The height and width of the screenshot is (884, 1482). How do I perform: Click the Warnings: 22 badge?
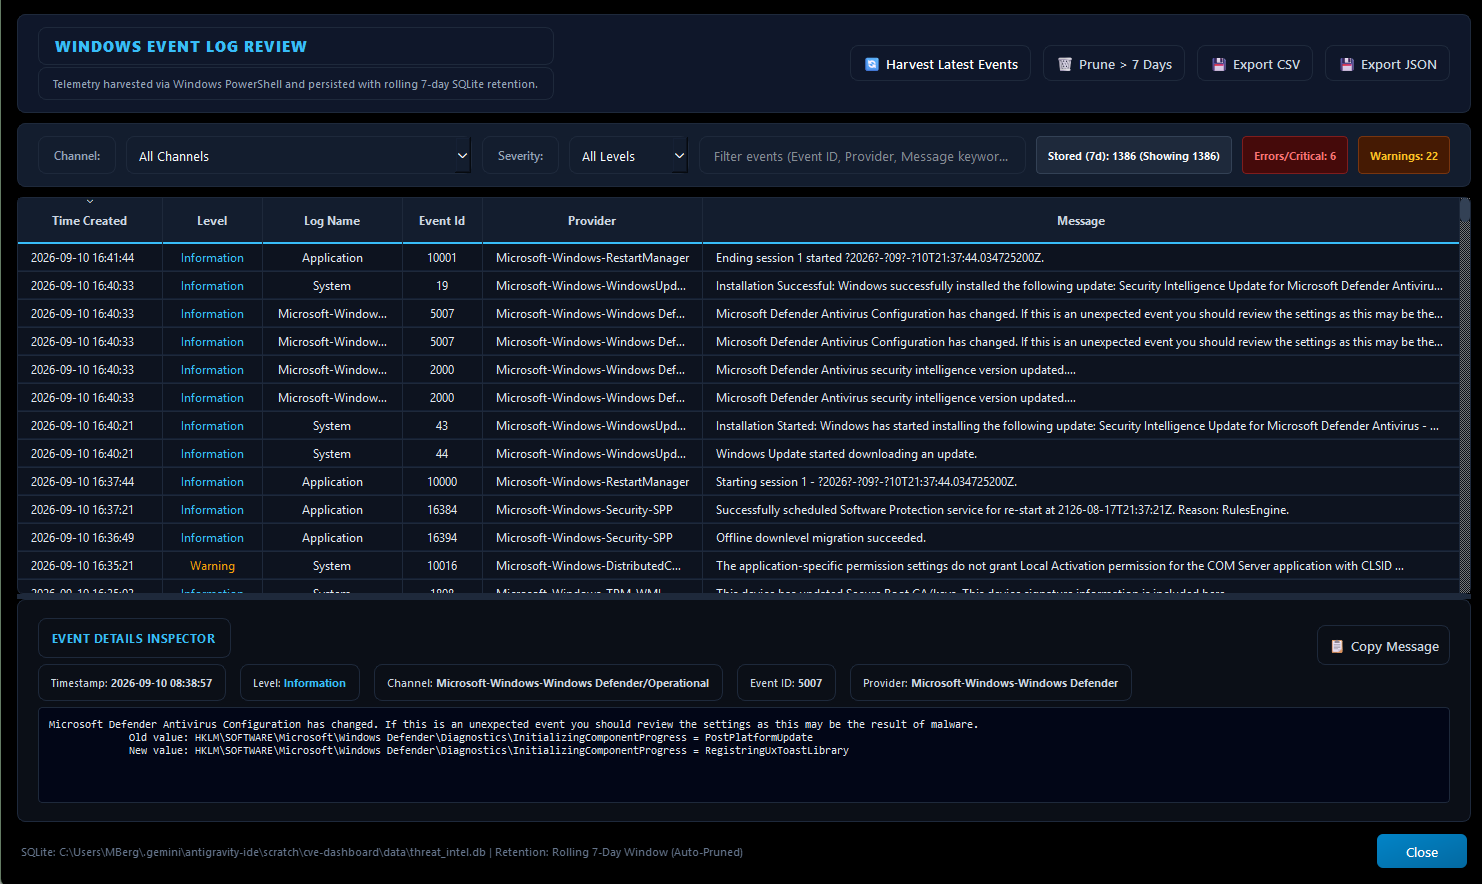click(x=1404, y=156)
